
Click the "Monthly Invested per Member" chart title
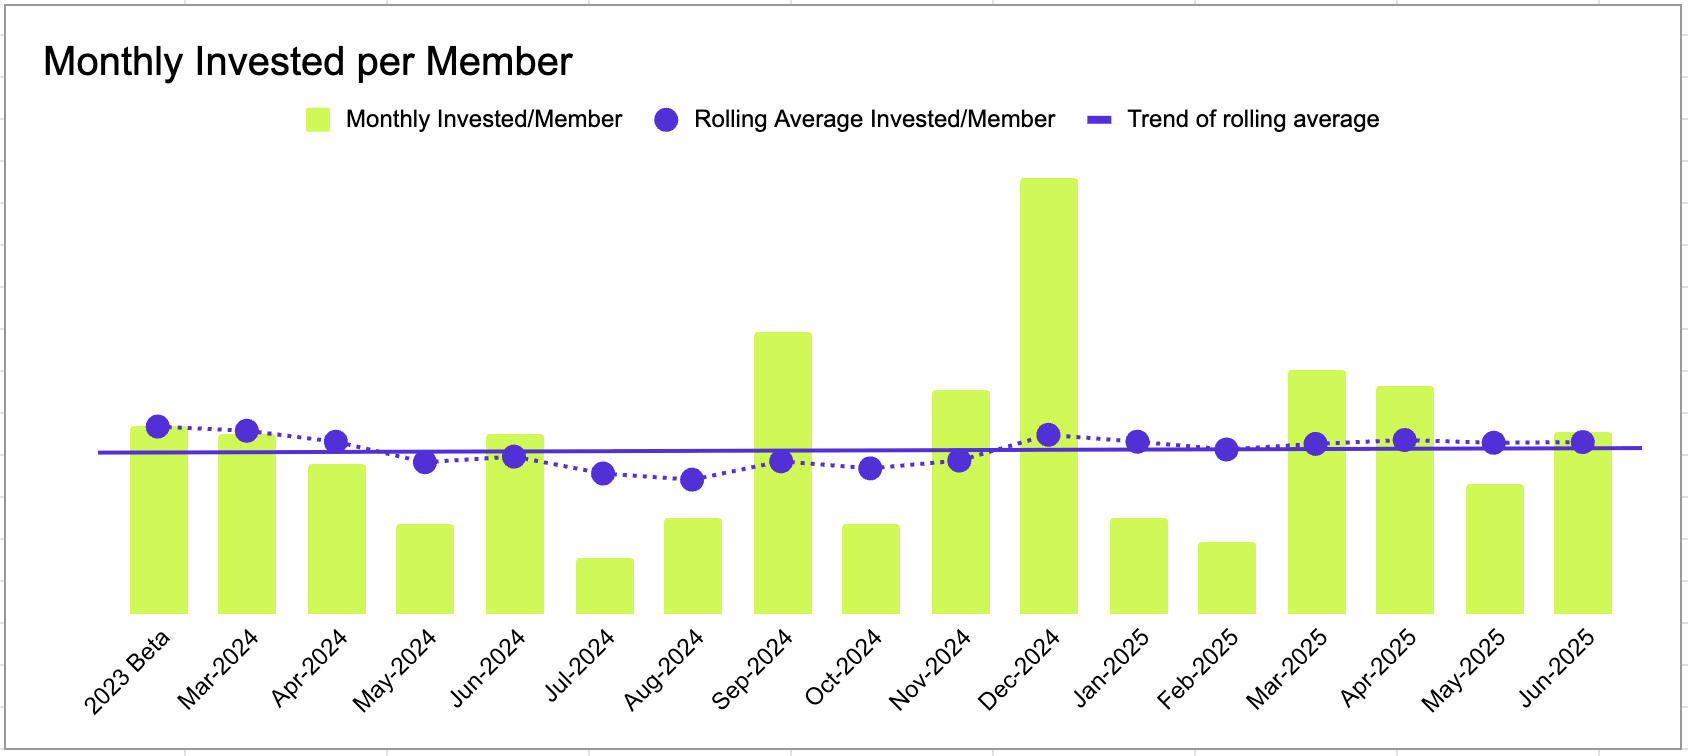(308, 62)
